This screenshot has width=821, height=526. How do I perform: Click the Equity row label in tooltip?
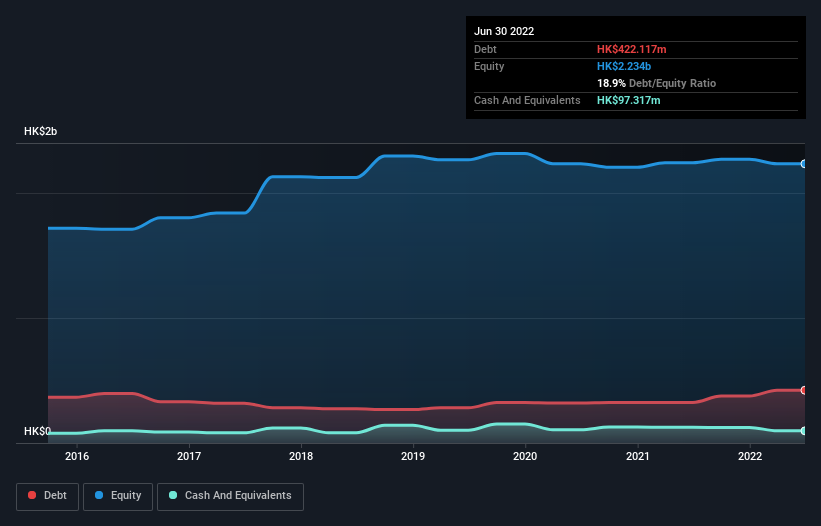(489, 66)
